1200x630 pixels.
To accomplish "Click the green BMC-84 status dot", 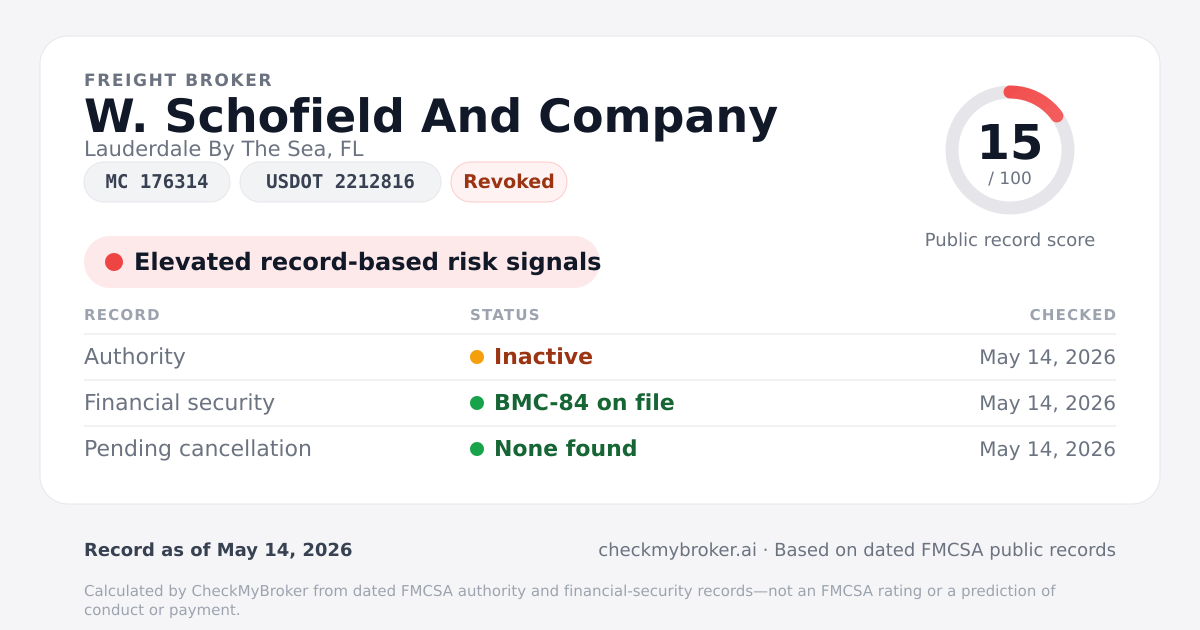I will [x=477, y=403].
